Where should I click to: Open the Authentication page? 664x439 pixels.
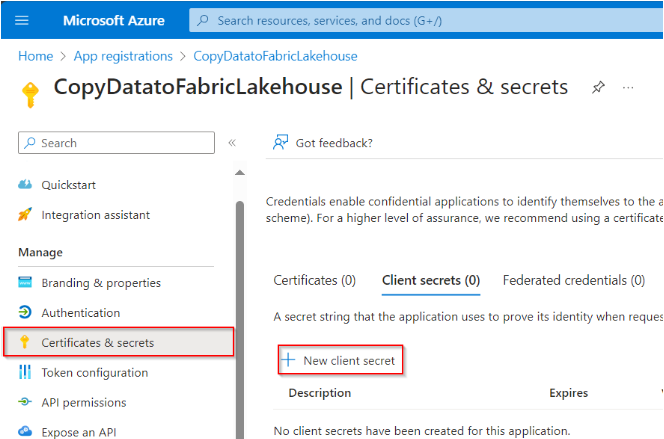point(81,313)
